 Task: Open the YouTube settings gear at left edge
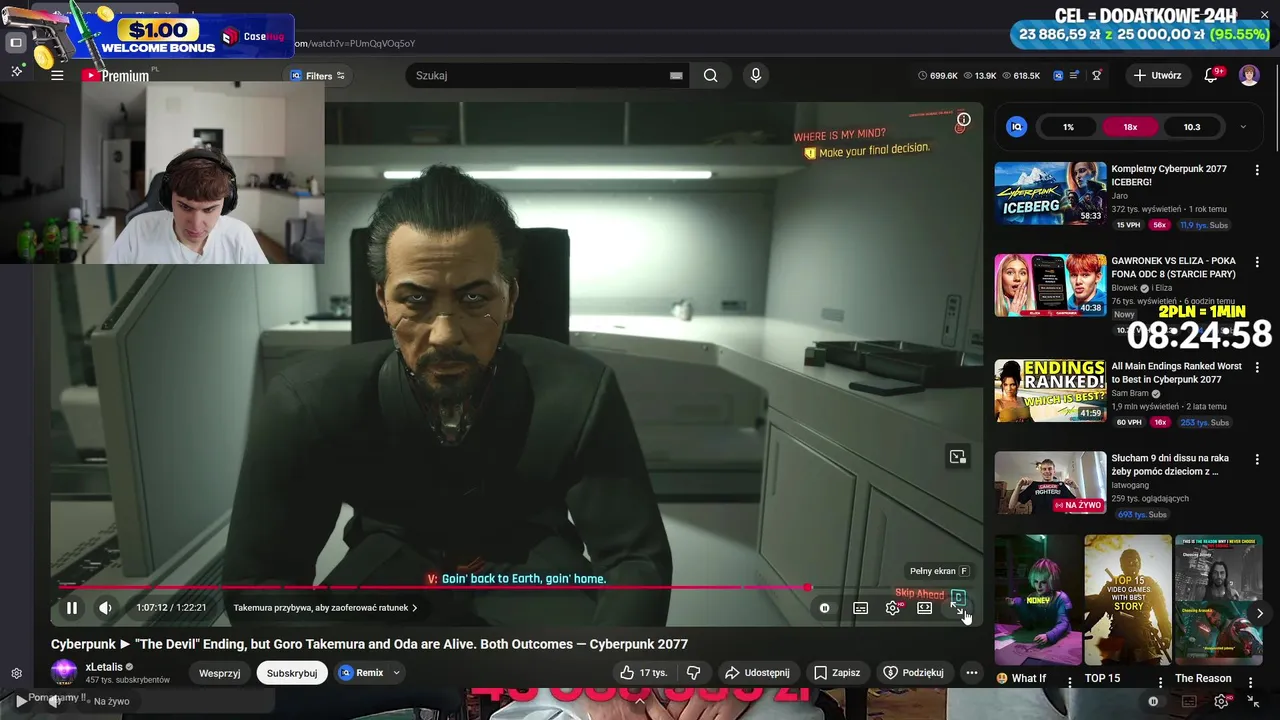tap(16, 674)
